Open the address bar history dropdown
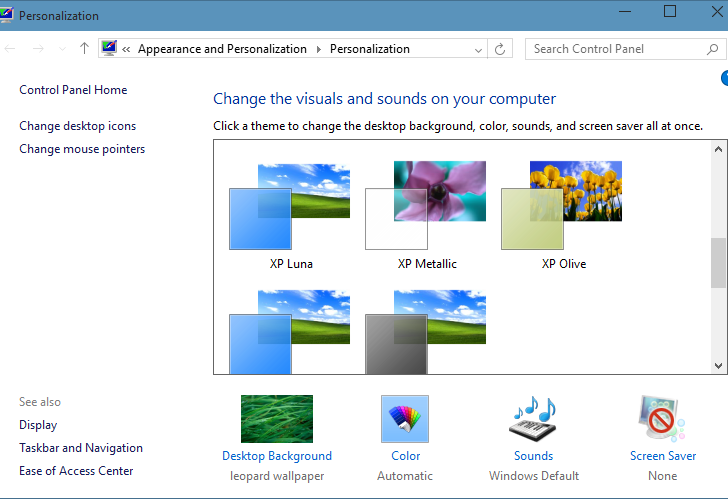Screen dimensions: 728x499 coord(478,49)
